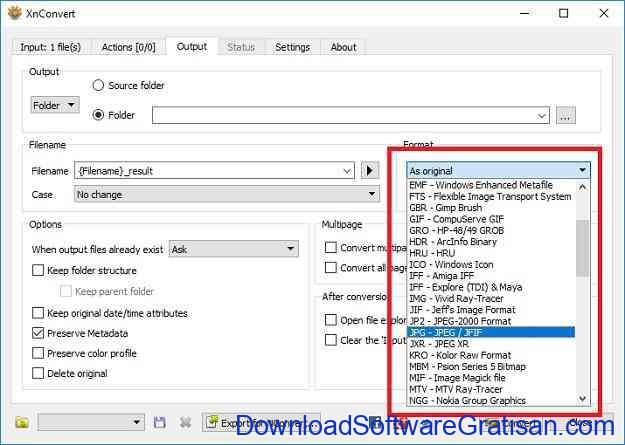Toggle Keep parent folder checkbox
This screenshot has height=445, width=625.
coord(66,291)
